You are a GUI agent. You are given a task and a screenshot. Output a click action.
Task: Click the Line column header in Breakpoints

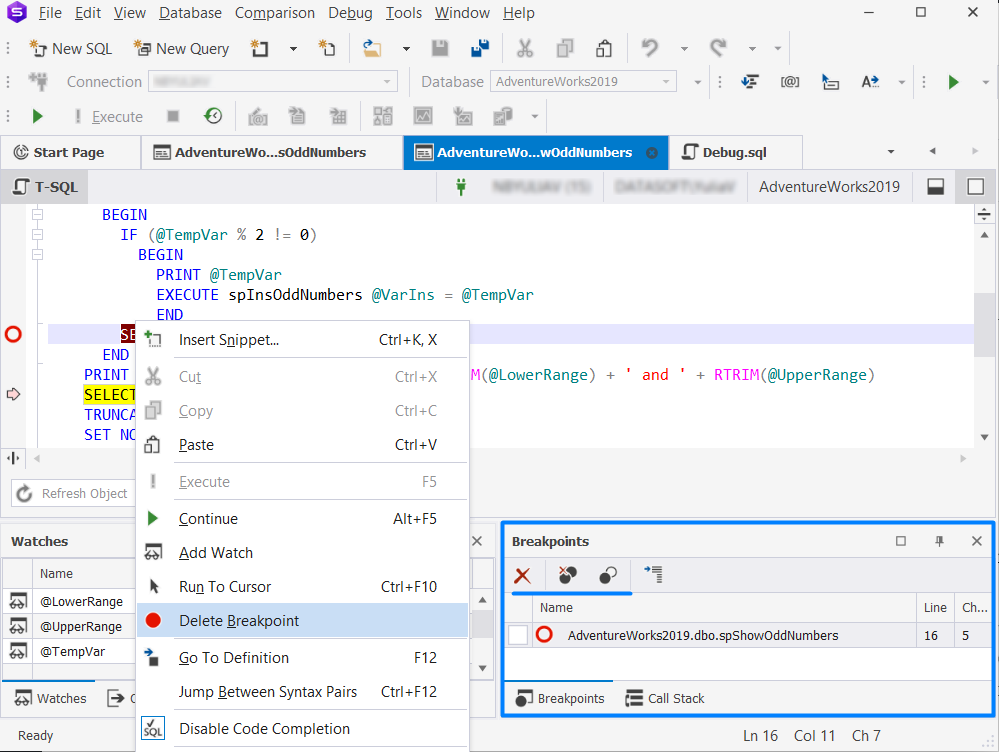click(935, 607)
